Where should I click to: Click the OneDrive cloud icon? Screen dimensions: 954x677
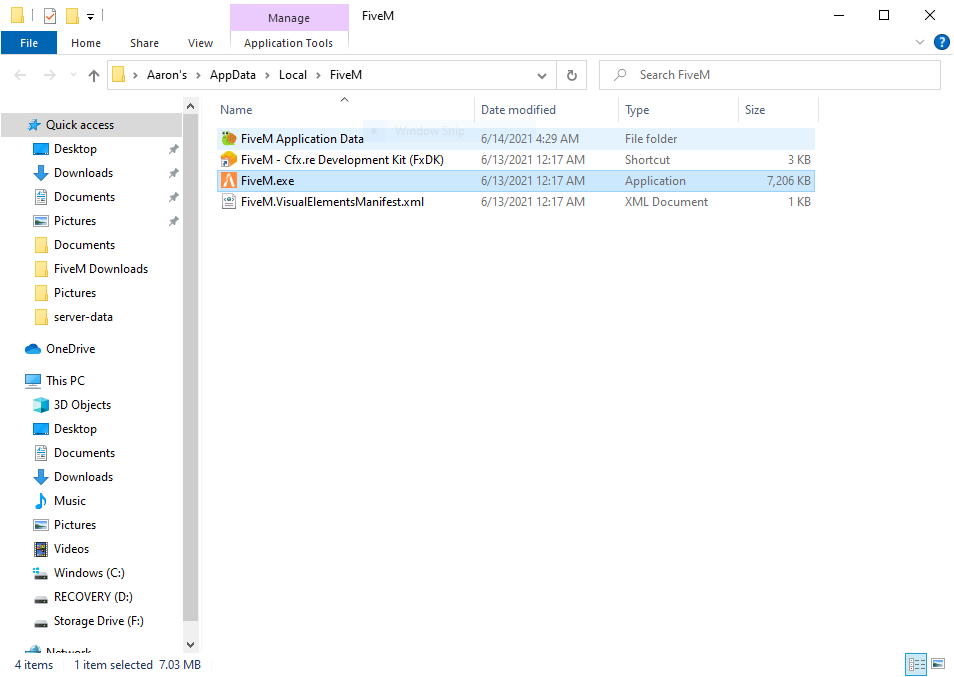click(33, 349)
